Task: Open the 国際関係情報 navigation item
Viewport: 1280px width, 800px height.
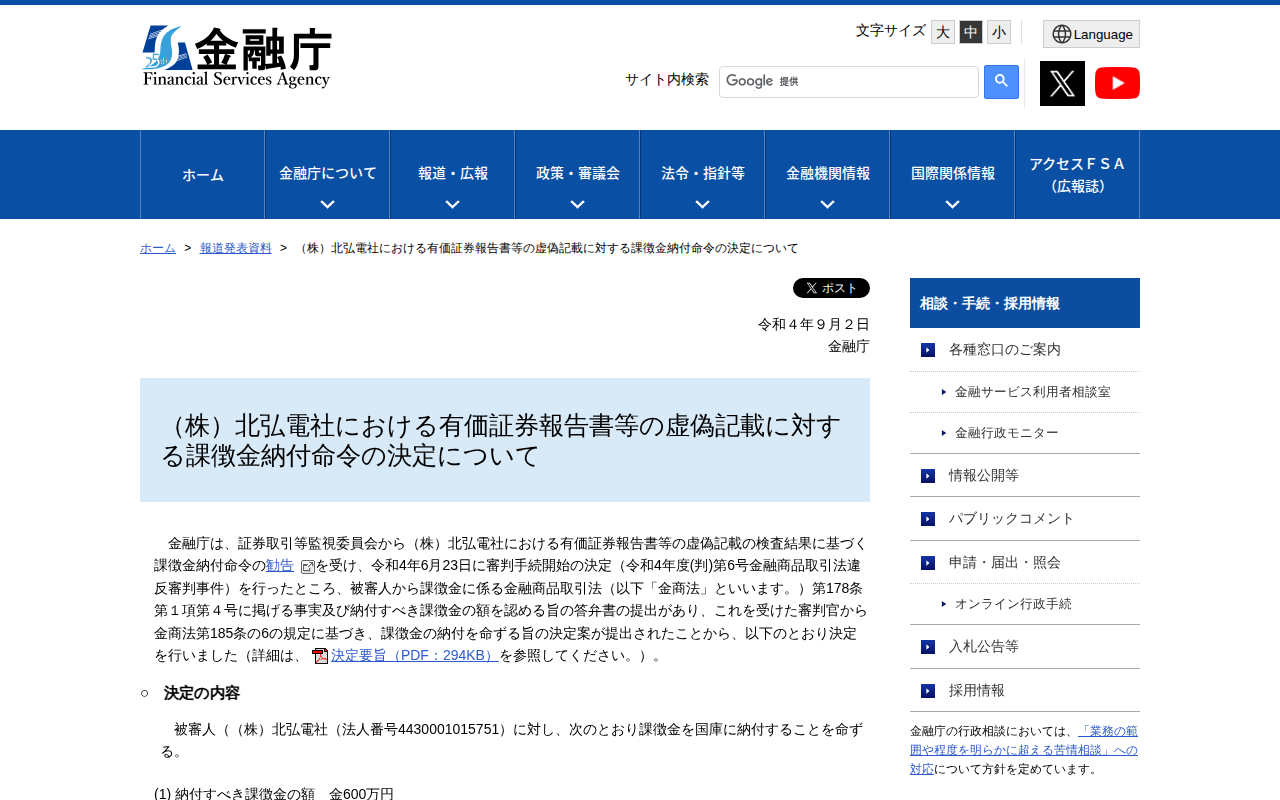Action: point(952,174)
